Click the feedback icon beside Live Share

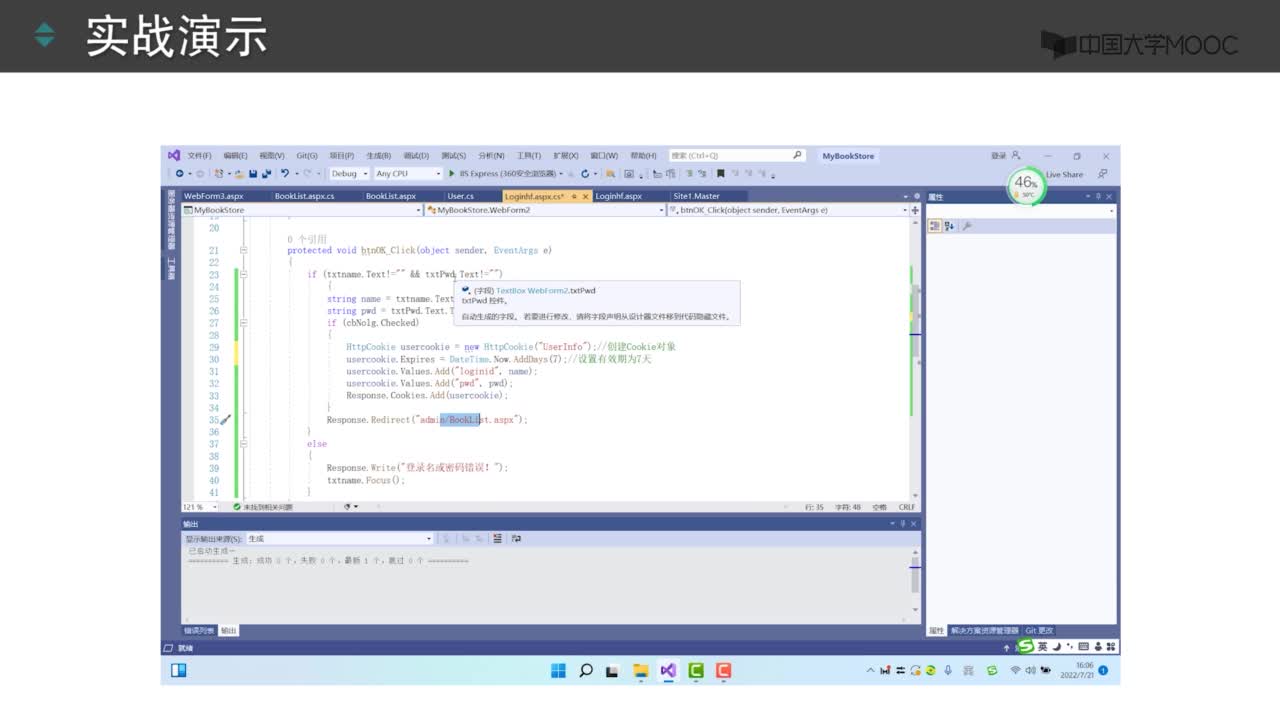point(1102,174)
